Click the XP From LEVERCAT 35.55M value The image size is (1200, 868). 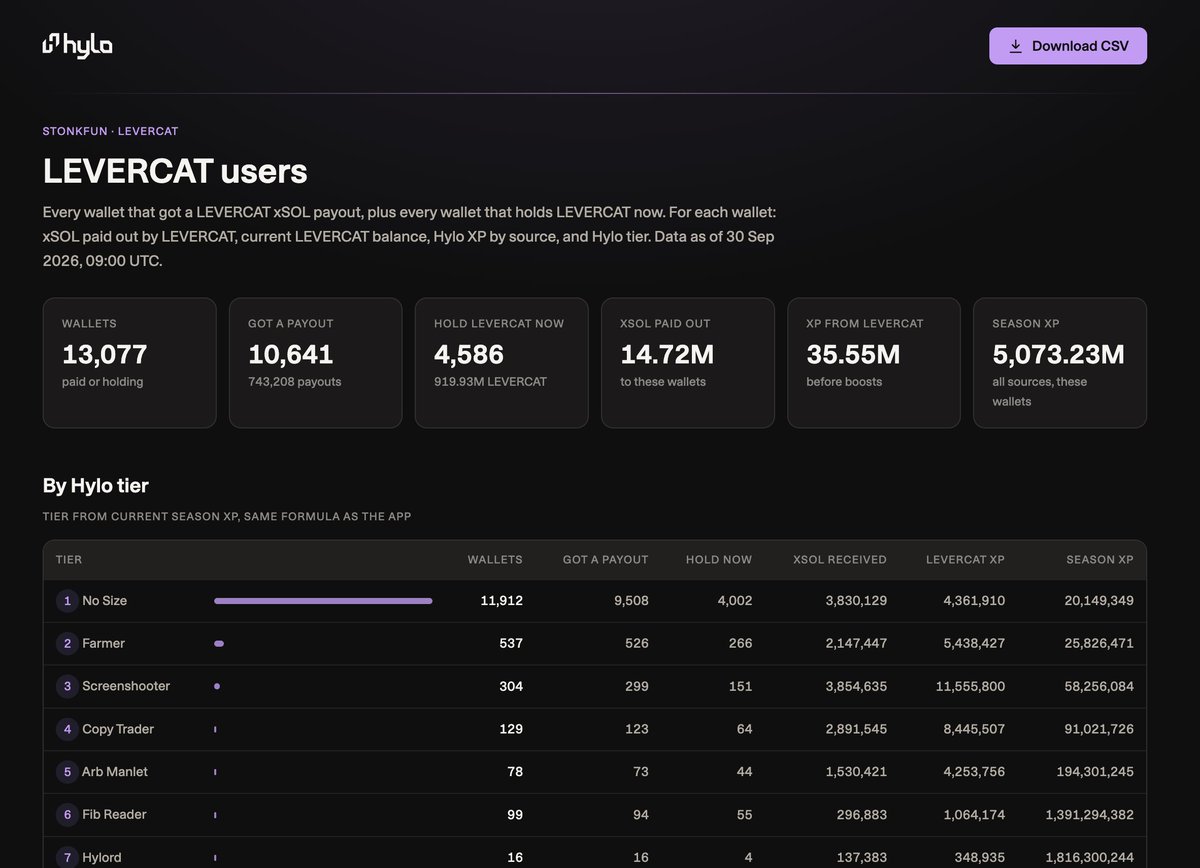[x=853, y=354]
